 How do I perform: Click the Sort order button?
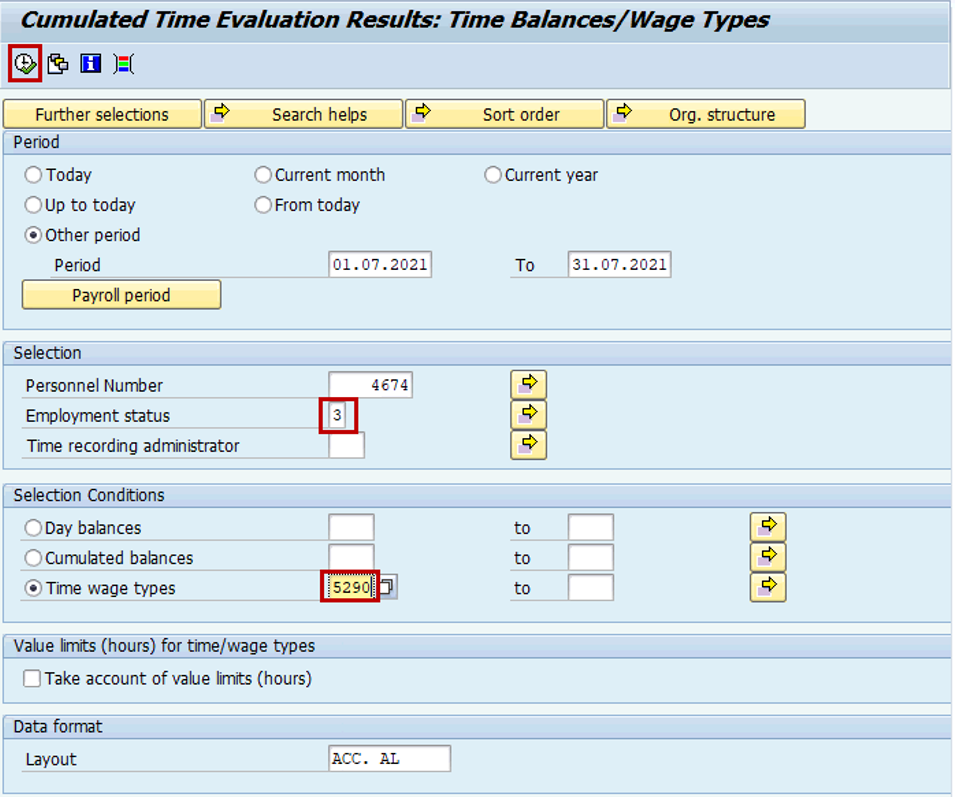505,114
